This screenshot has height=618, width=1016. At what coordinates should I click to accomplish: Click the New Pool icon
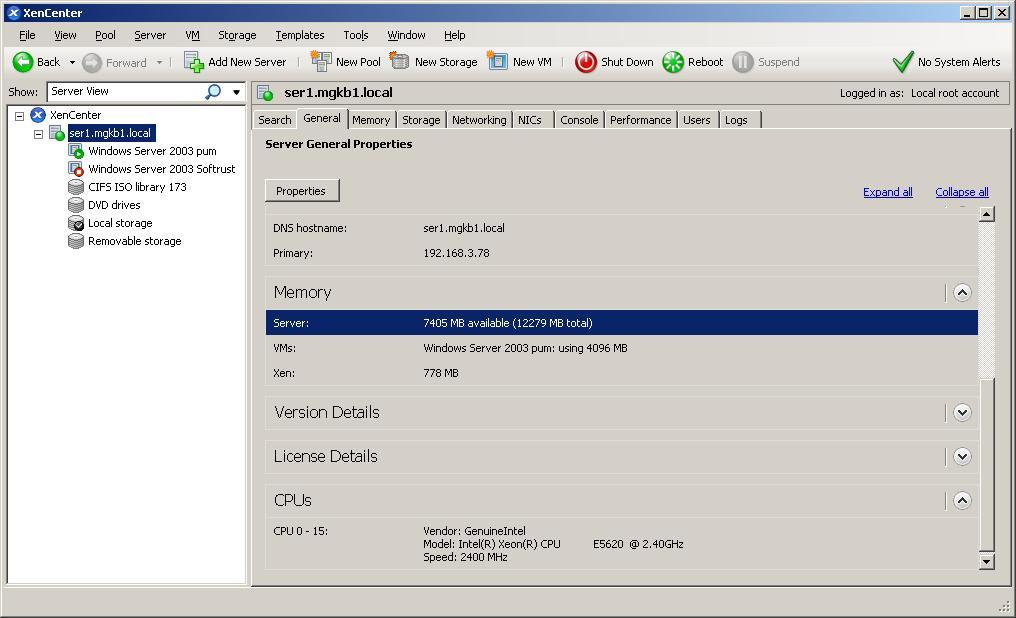pos(321,62)
